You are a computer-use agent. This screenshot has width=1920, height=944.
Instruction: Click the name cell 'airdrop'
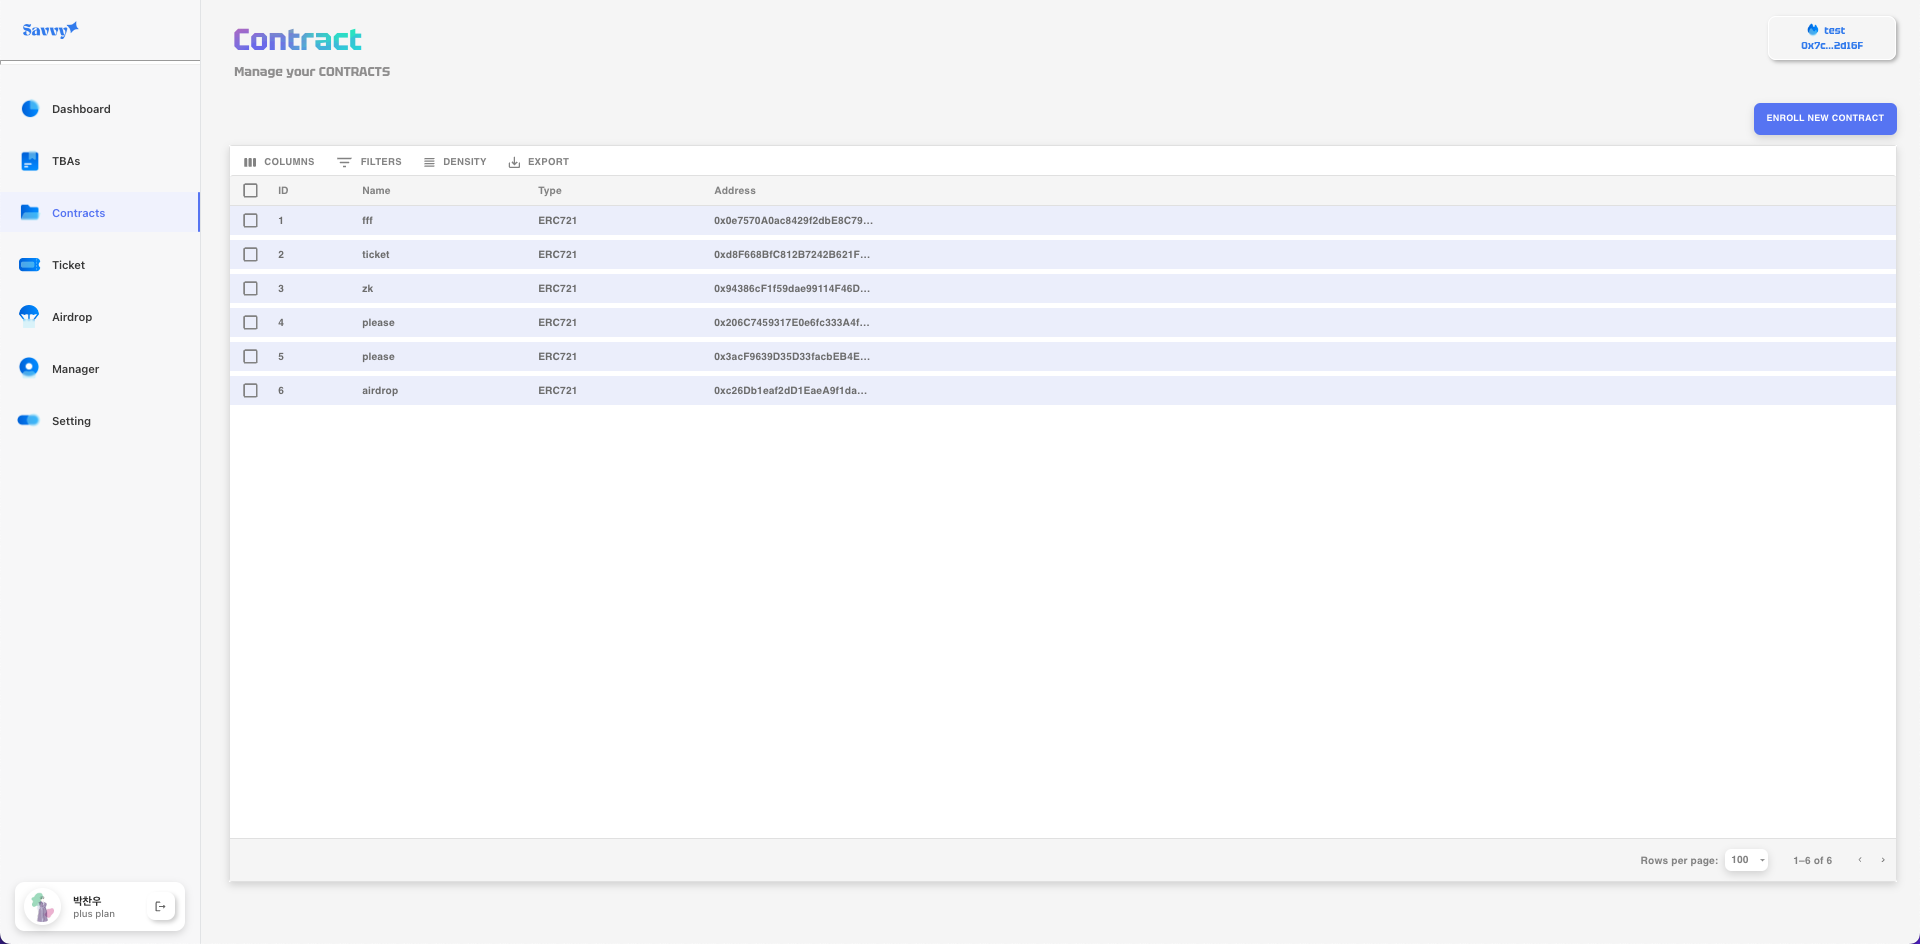[380, 390]
